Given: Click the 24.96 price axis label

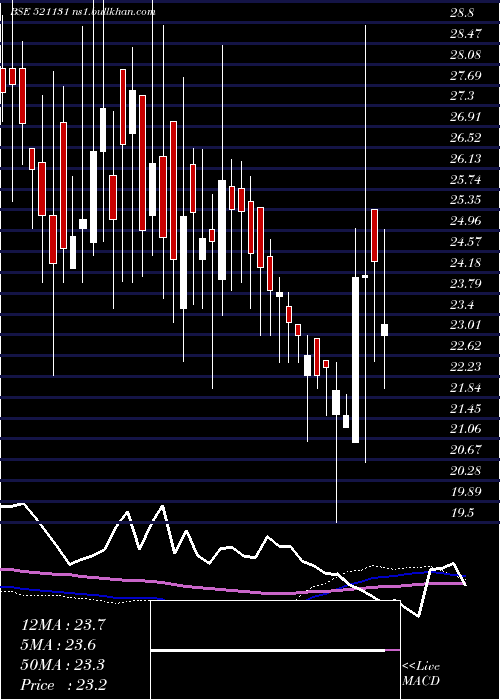Looking at the screenshot, I should coord(465,221).
